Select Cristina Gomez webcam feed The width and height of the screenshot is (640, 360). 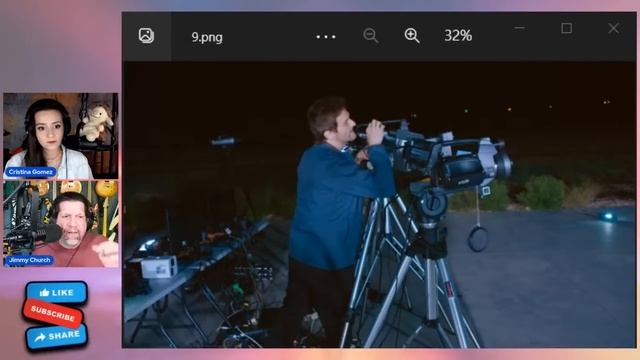(x=61, y=136)
